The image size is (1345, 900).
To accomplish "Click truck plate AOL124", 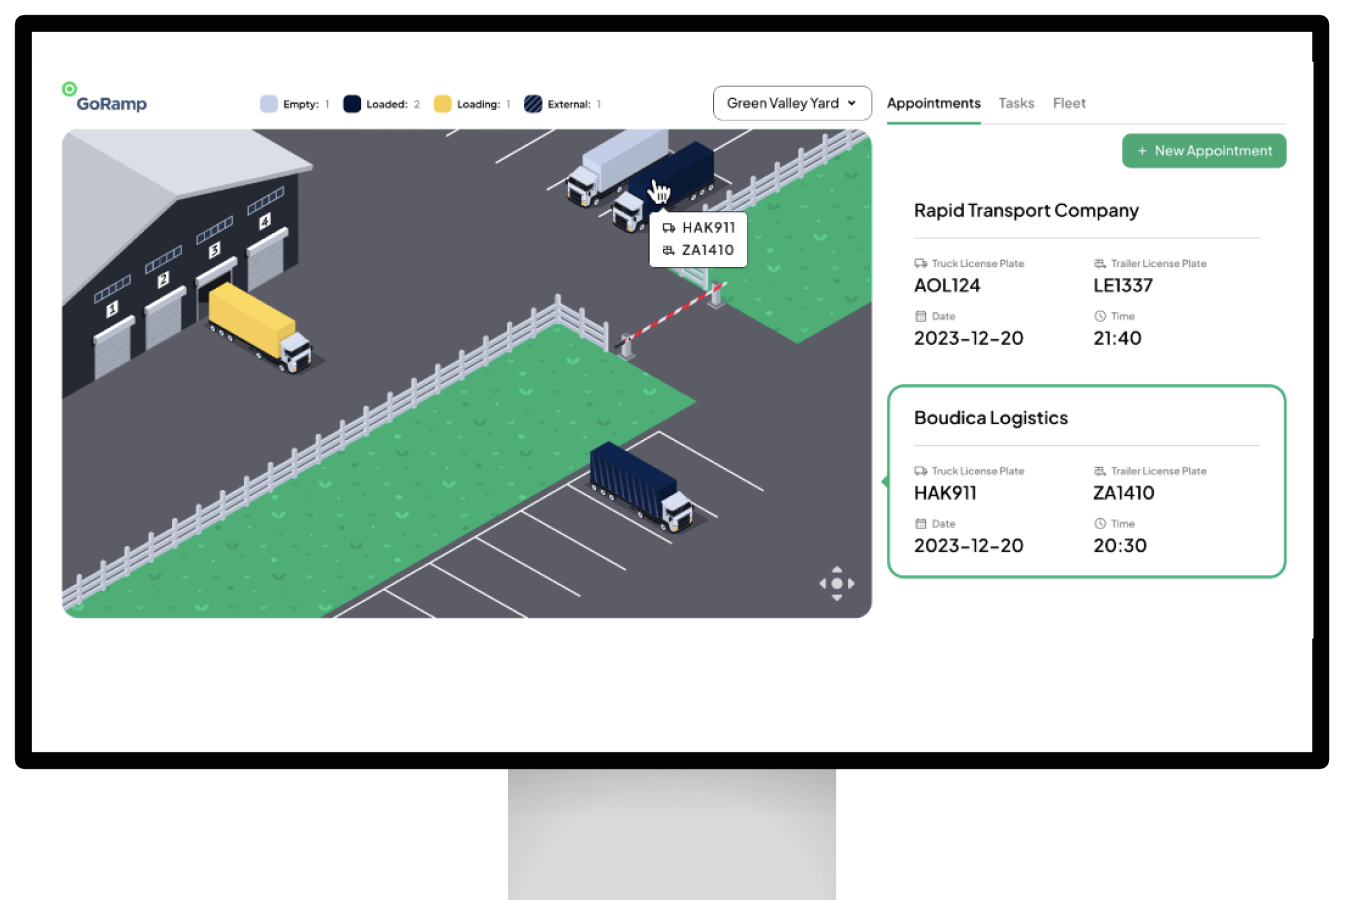I will [947, 286].
